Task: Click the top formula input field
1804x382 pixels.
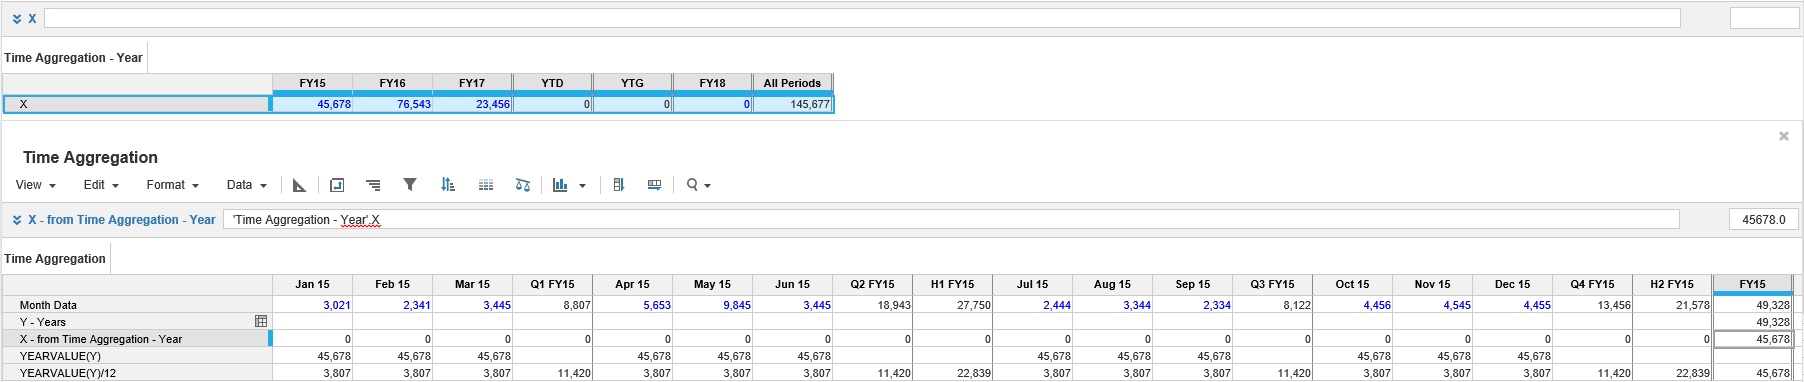Action: (x=862, y=18)
